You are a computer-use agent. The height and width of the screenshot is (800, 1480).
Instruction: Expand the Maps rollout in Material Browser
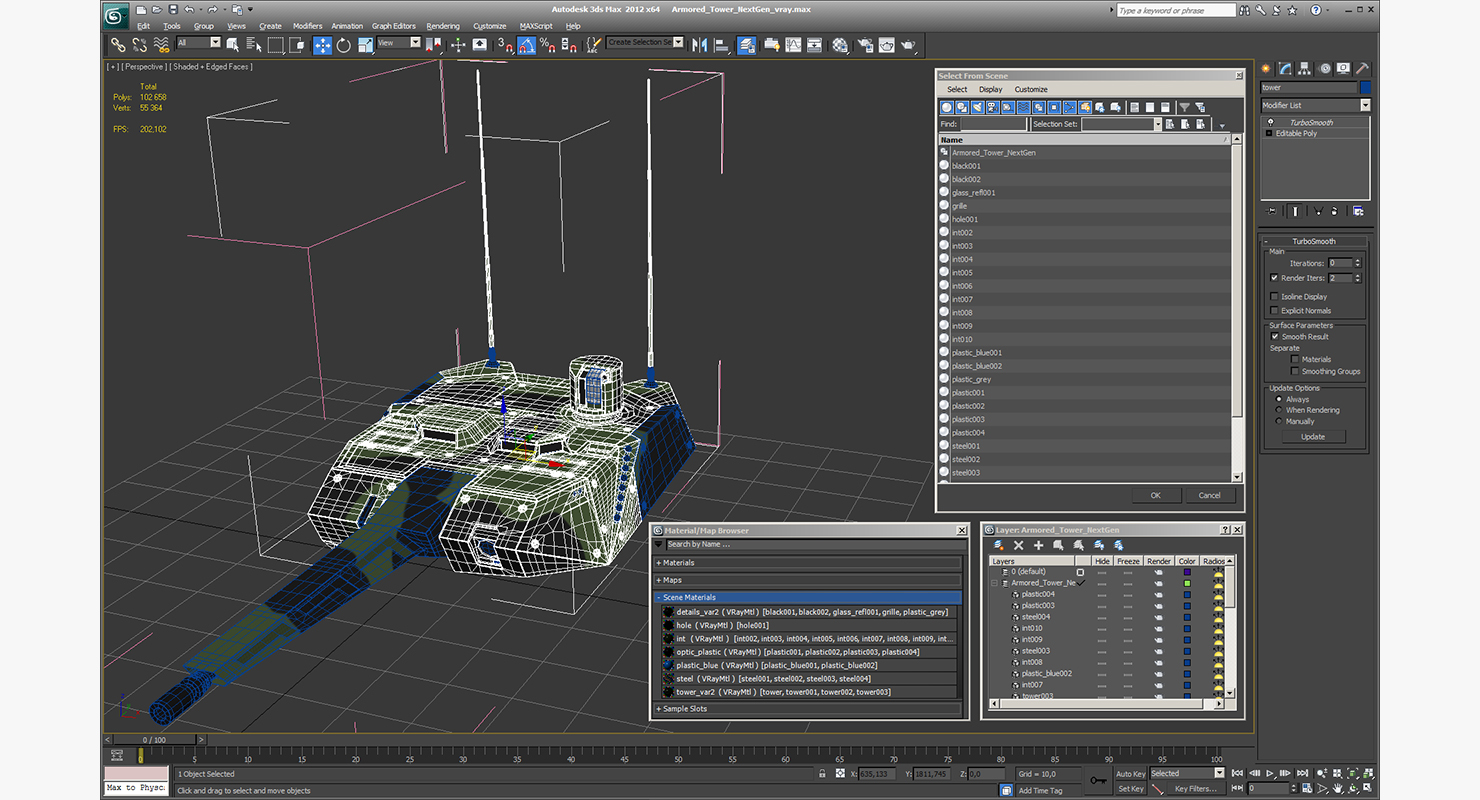808,580
